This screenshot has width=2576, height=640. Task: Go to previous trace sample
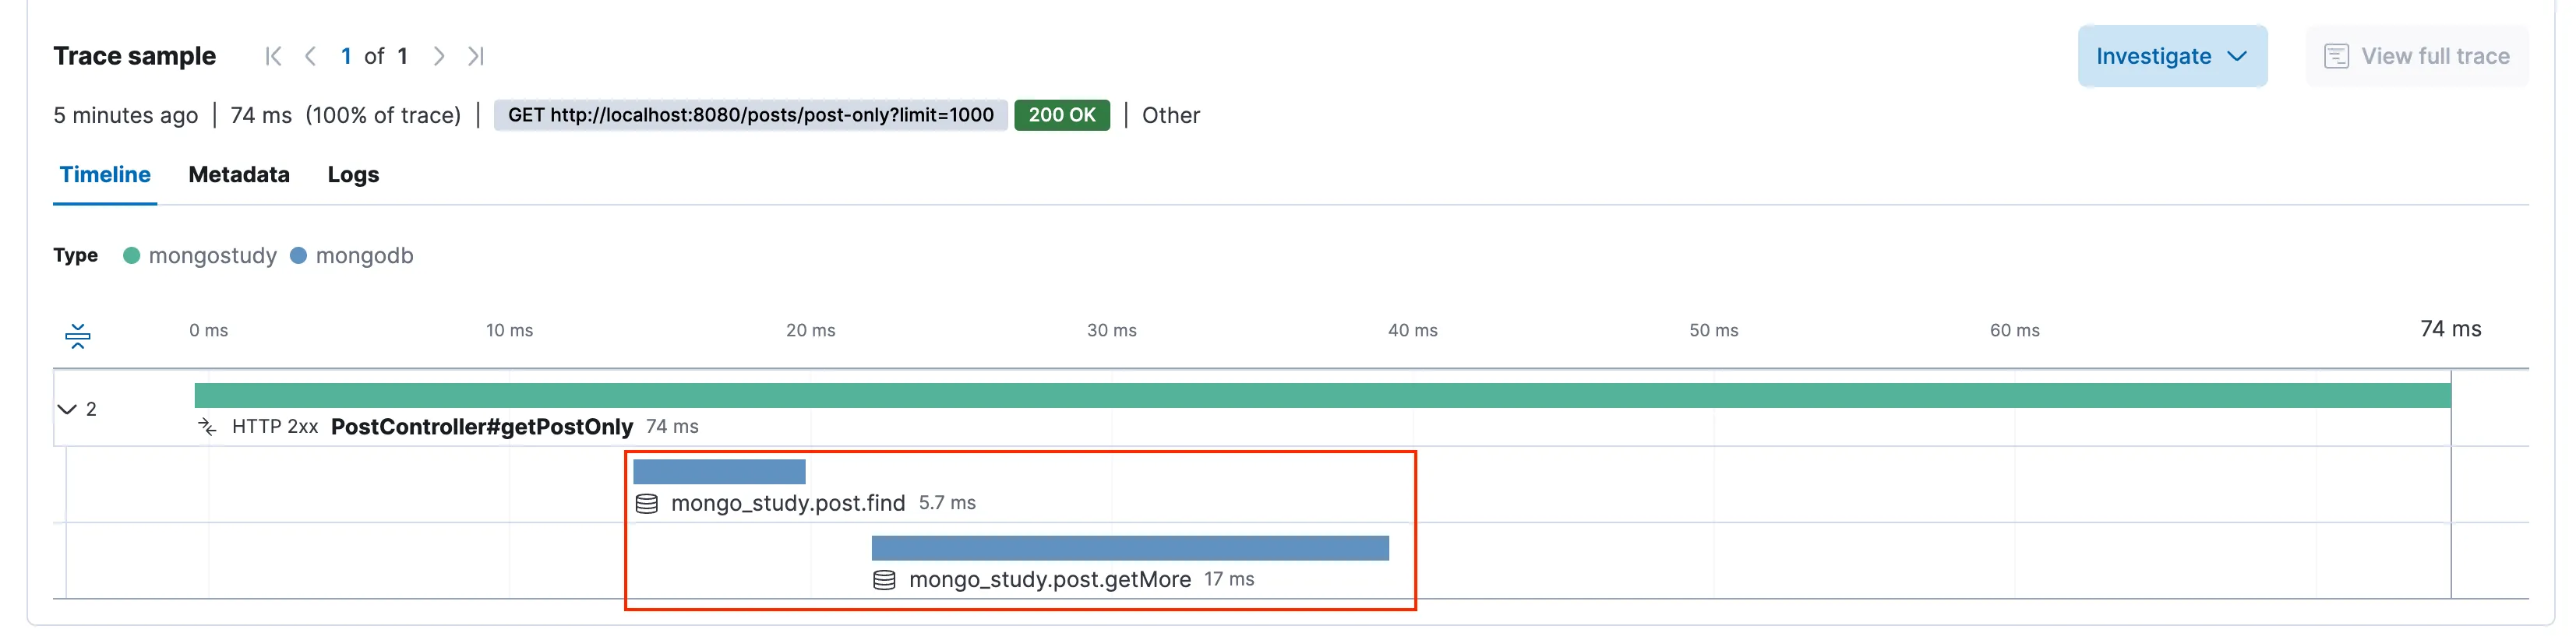(311, 56)
